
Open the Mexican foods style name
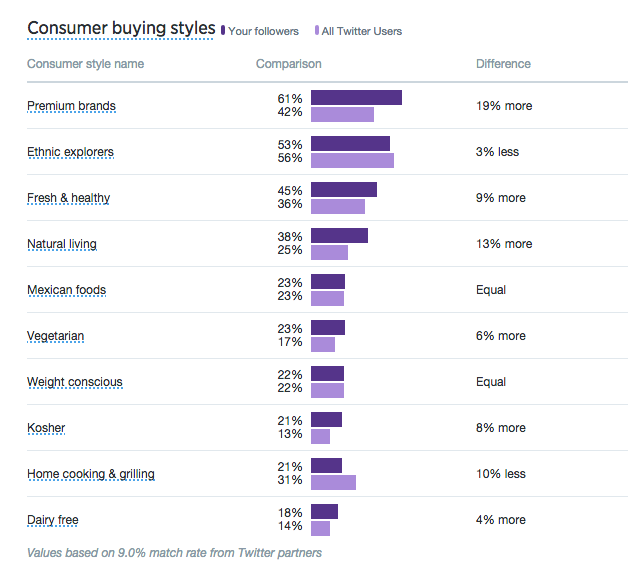(66, 290)
